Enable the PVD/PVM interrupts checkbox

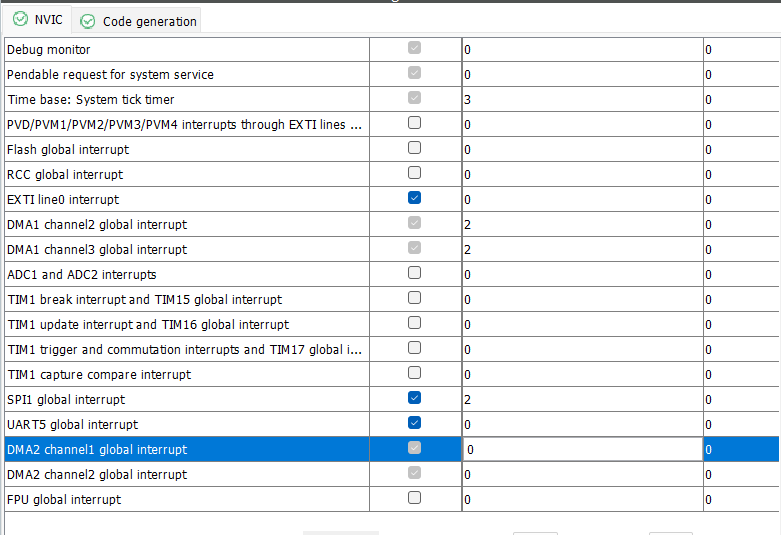(415, 123)
